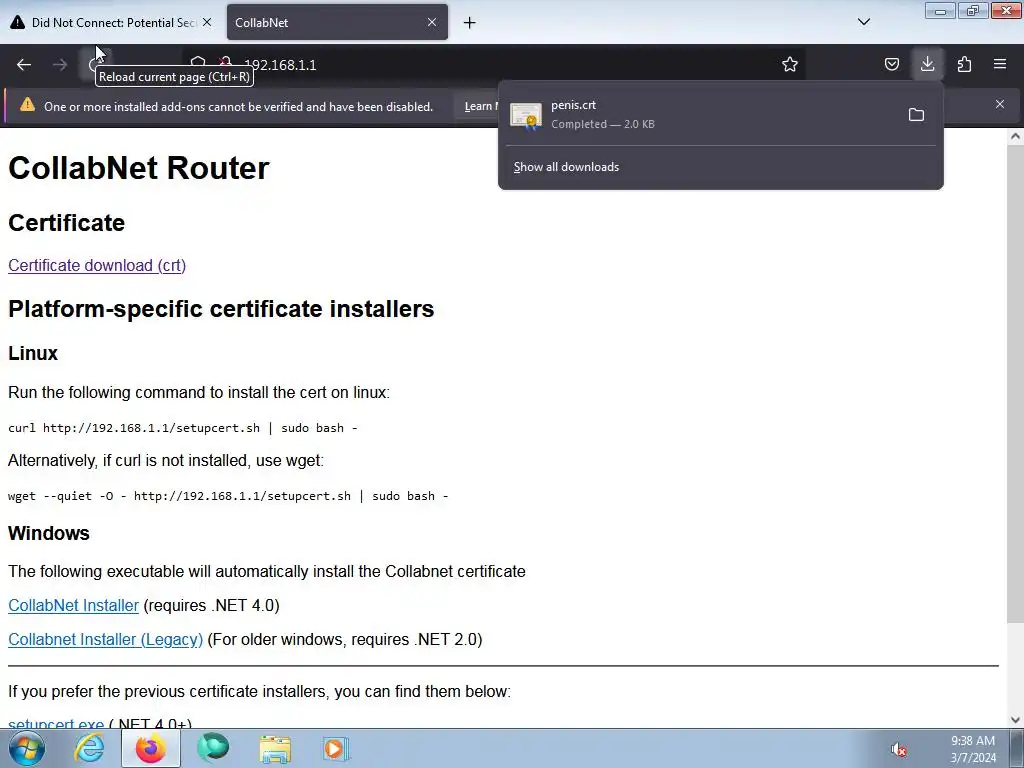Toggle the Downloads toolbar button

[x=927, y=64]
